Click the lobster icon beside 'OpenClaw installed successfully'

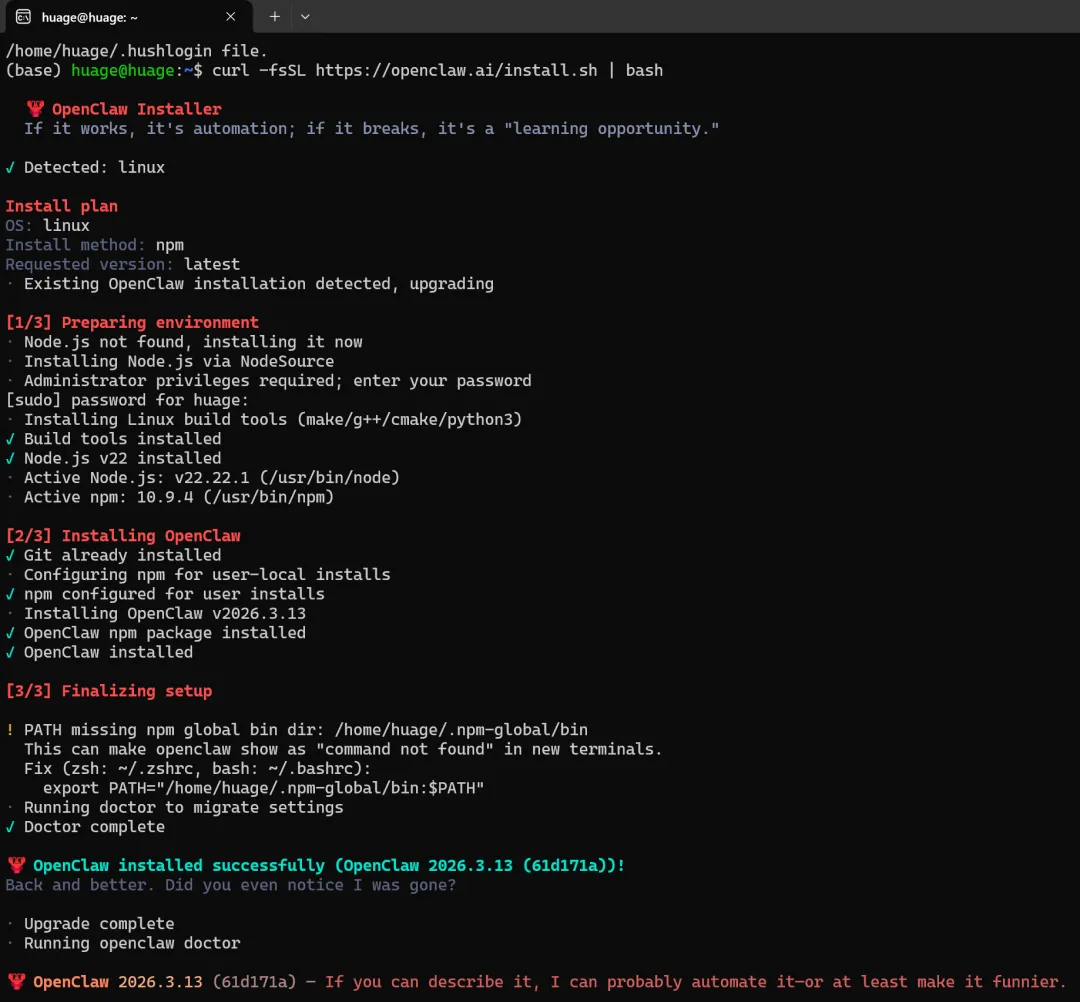coord(17,865)
